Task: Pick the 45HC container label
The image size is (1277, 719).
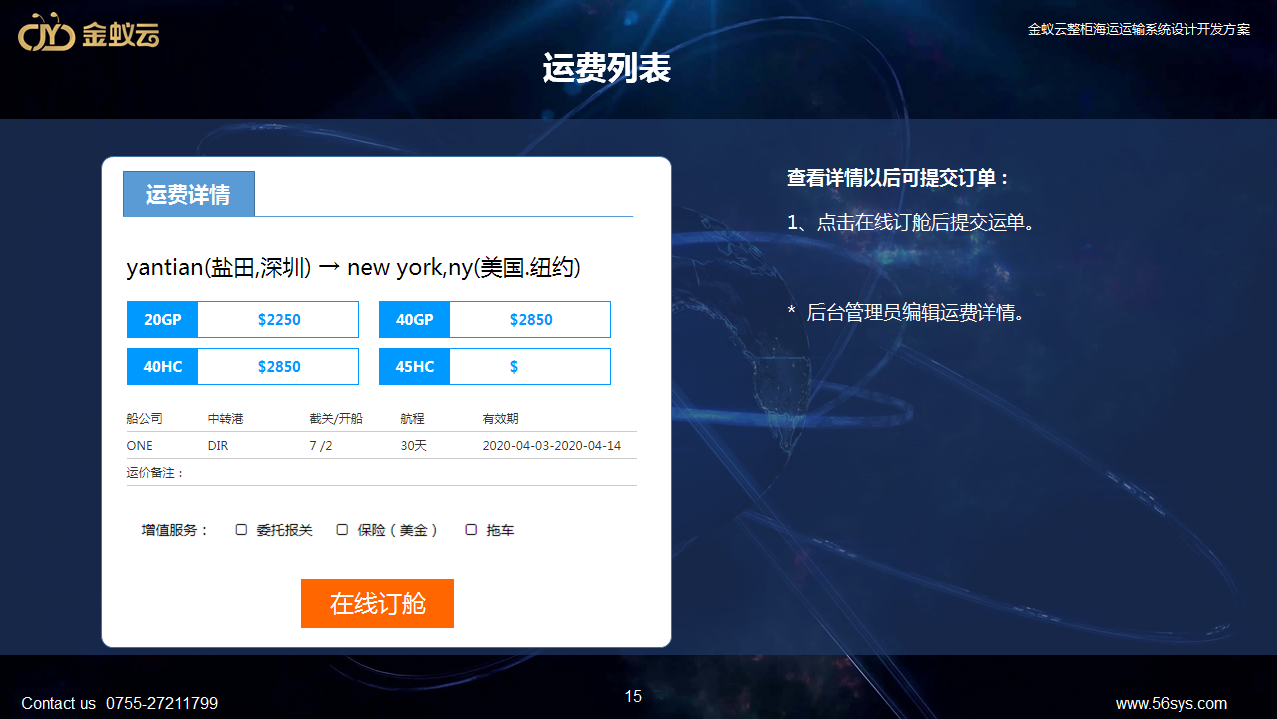Action: point(415,367)
